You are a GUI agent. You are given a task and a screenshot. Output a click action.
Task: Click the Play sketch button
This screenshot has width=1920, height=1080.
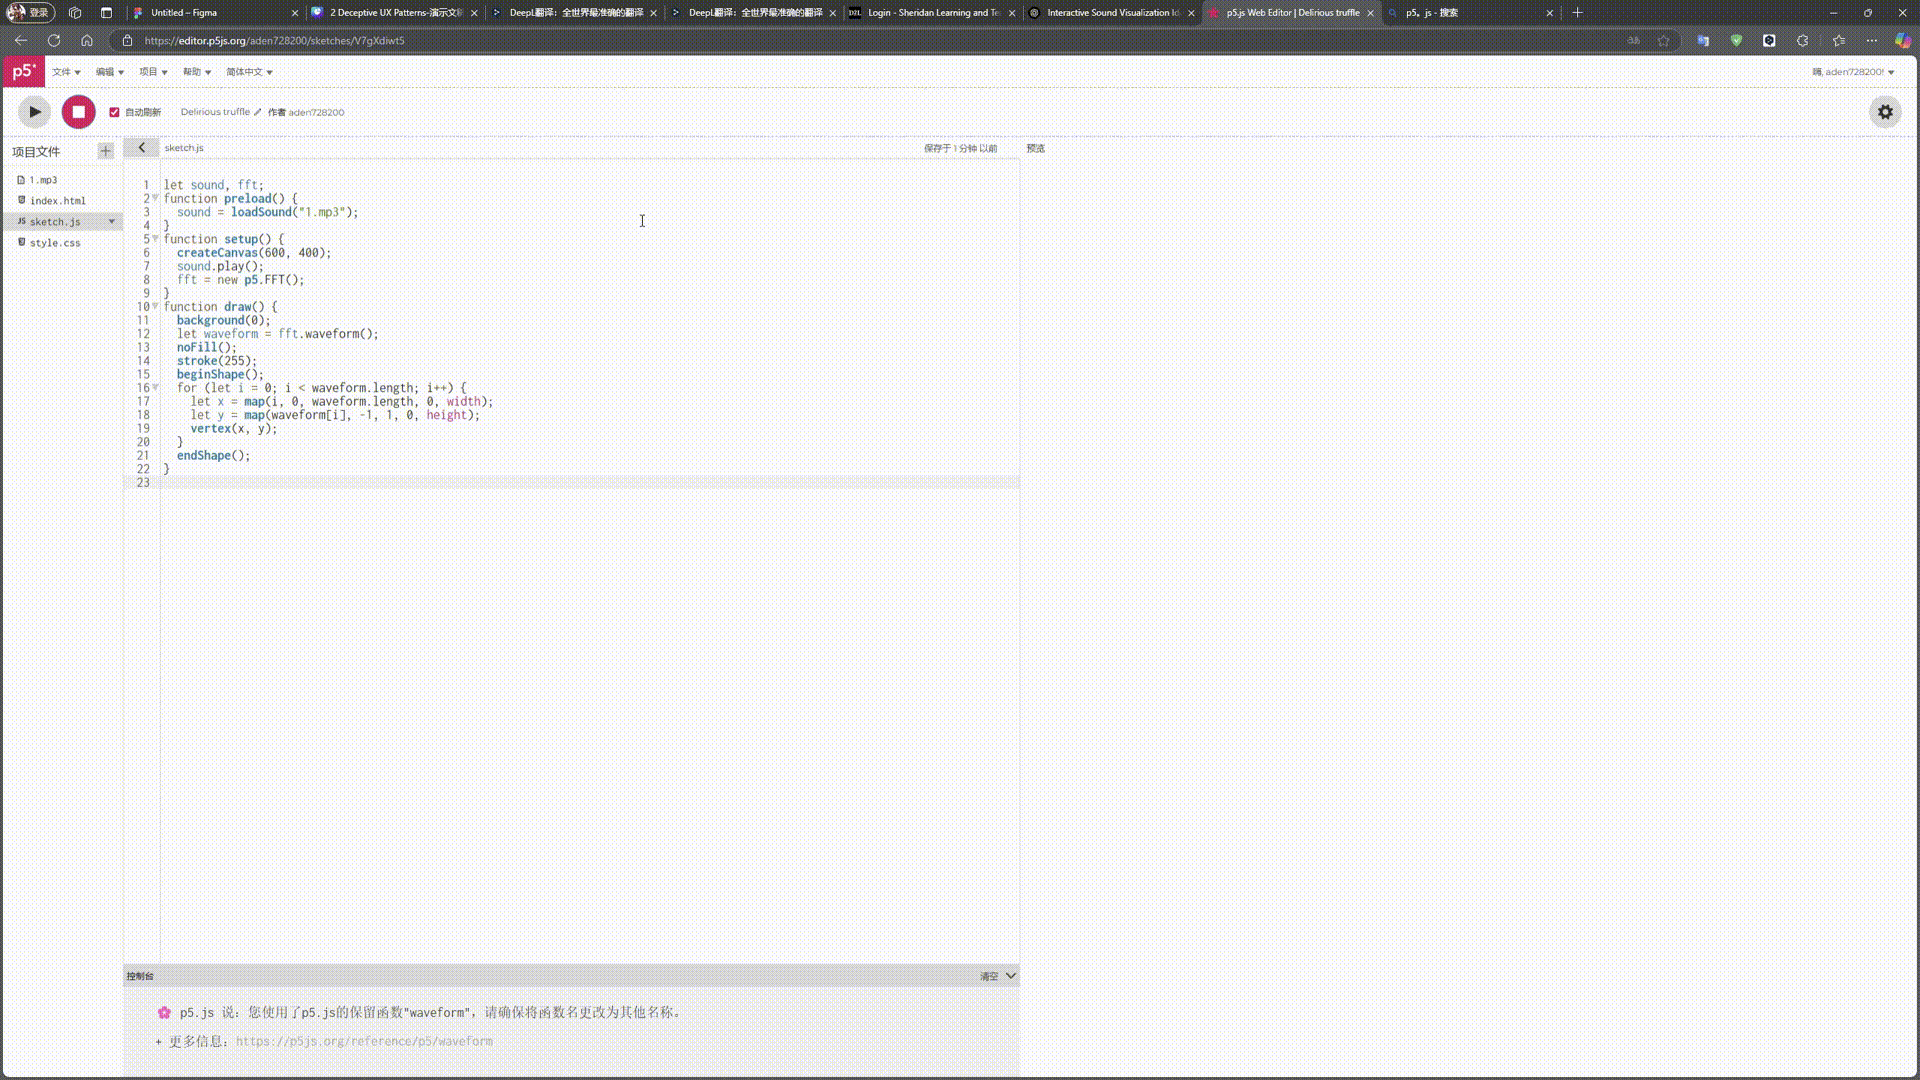pos(35,112)
